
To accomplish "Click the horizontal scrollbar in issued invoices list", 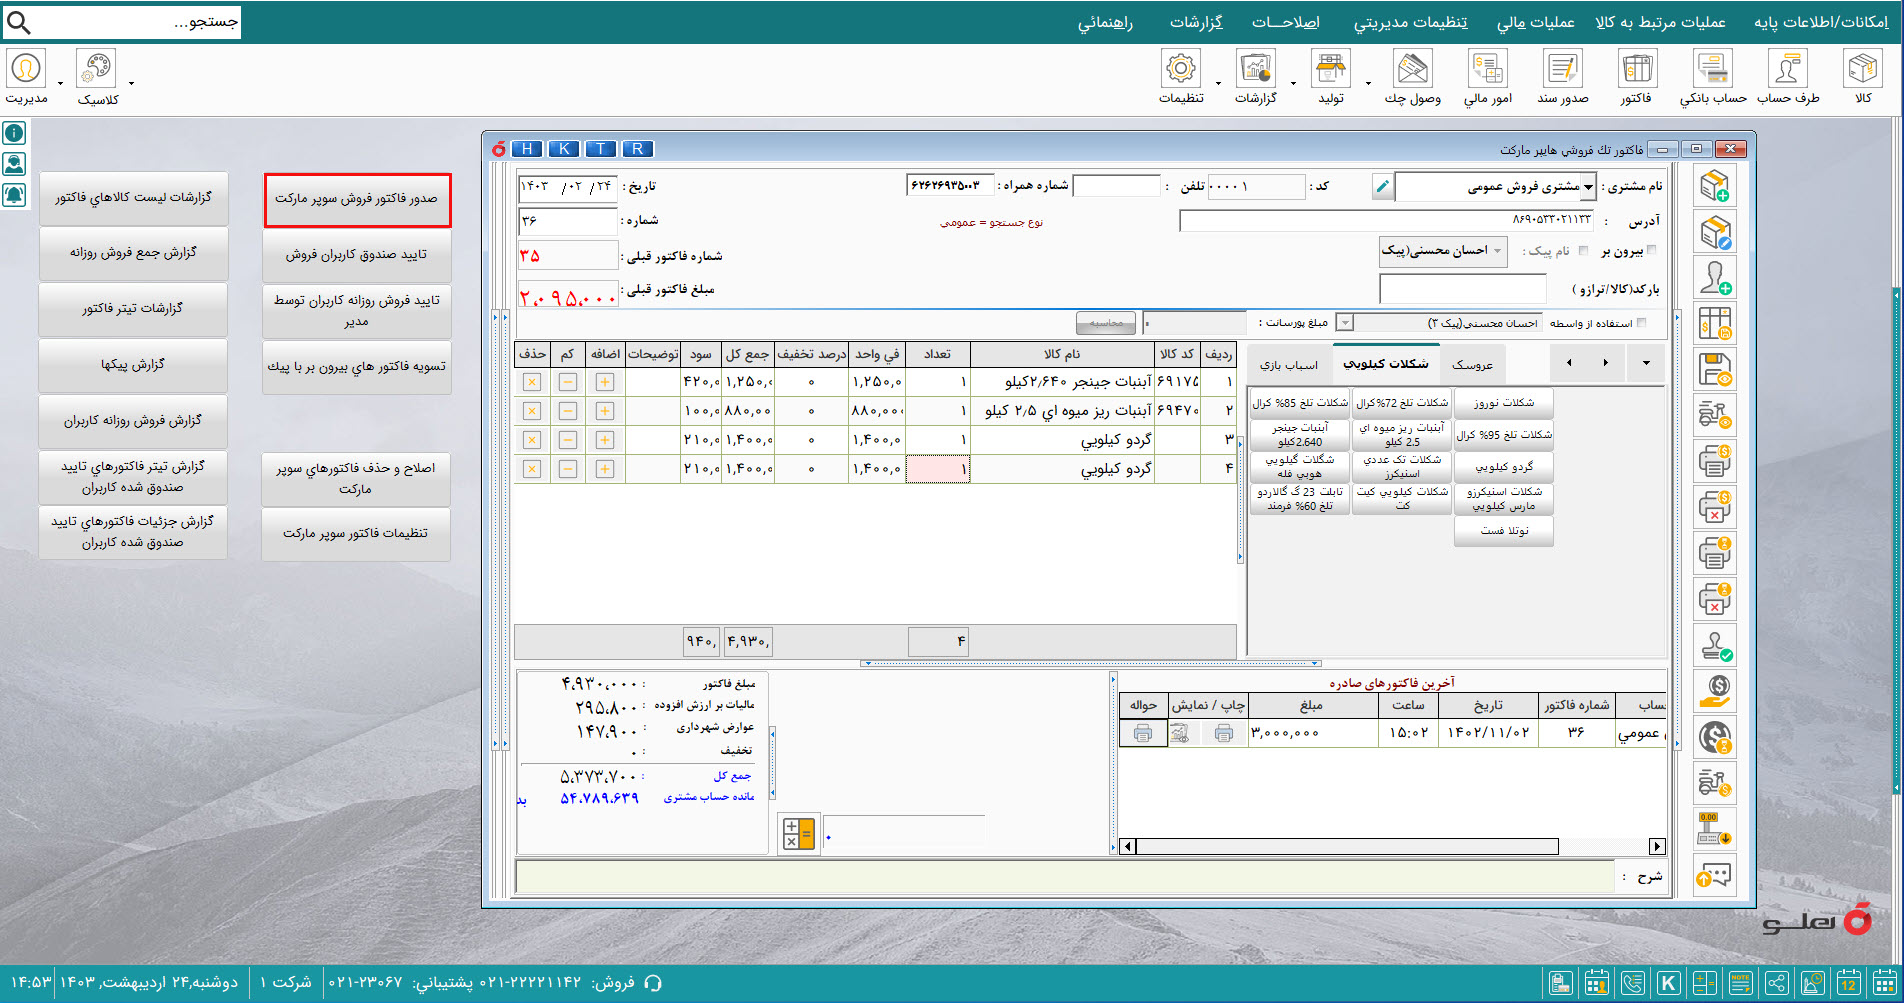I will click(x=1347, y=847).
